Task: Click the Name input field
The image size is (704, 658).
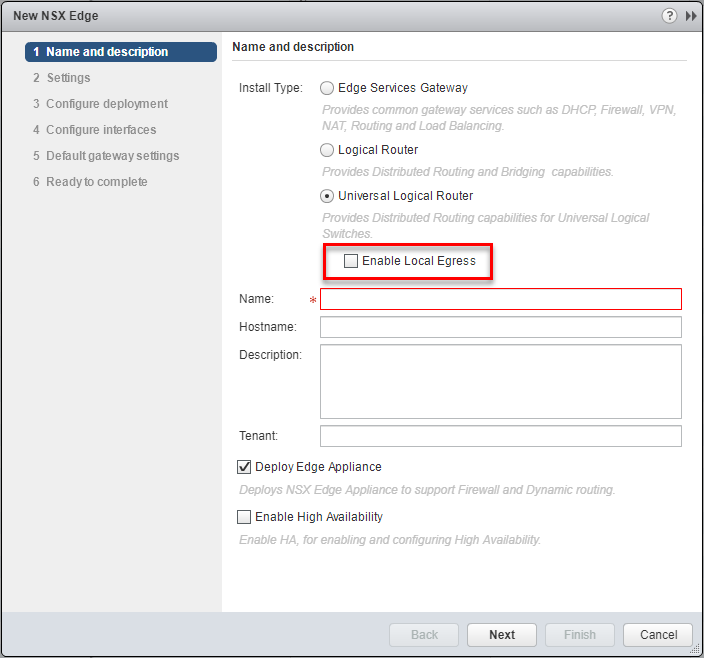Action: pyautogui.click(x=500, y=299)
